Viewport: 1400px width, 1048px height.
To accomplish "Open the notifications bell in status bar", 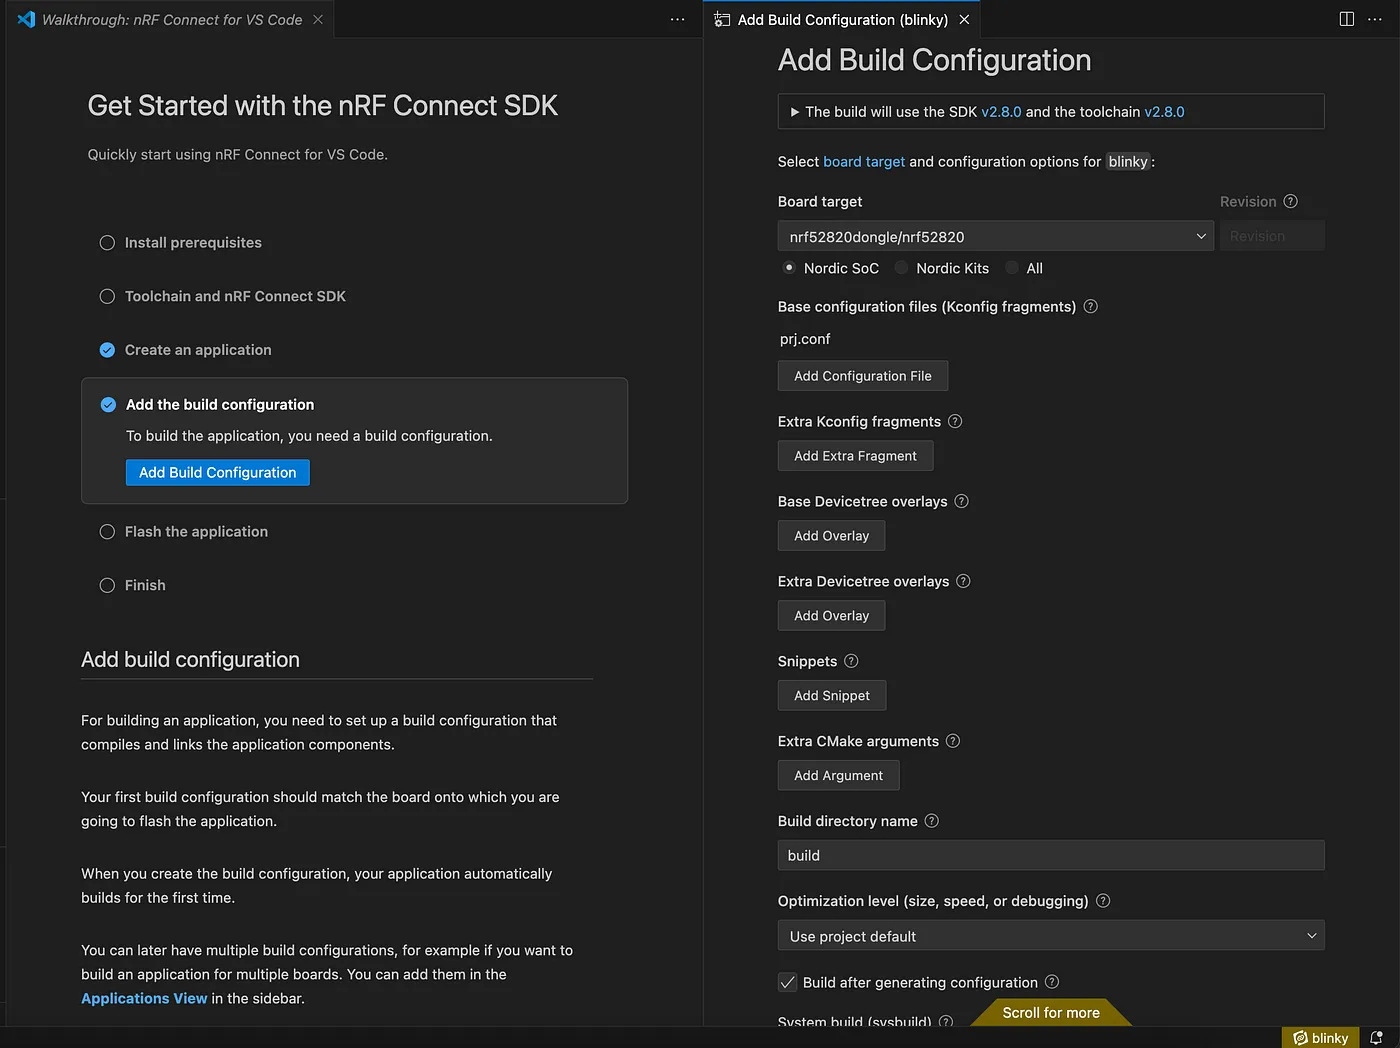I will click(x=1377, y=1038).
